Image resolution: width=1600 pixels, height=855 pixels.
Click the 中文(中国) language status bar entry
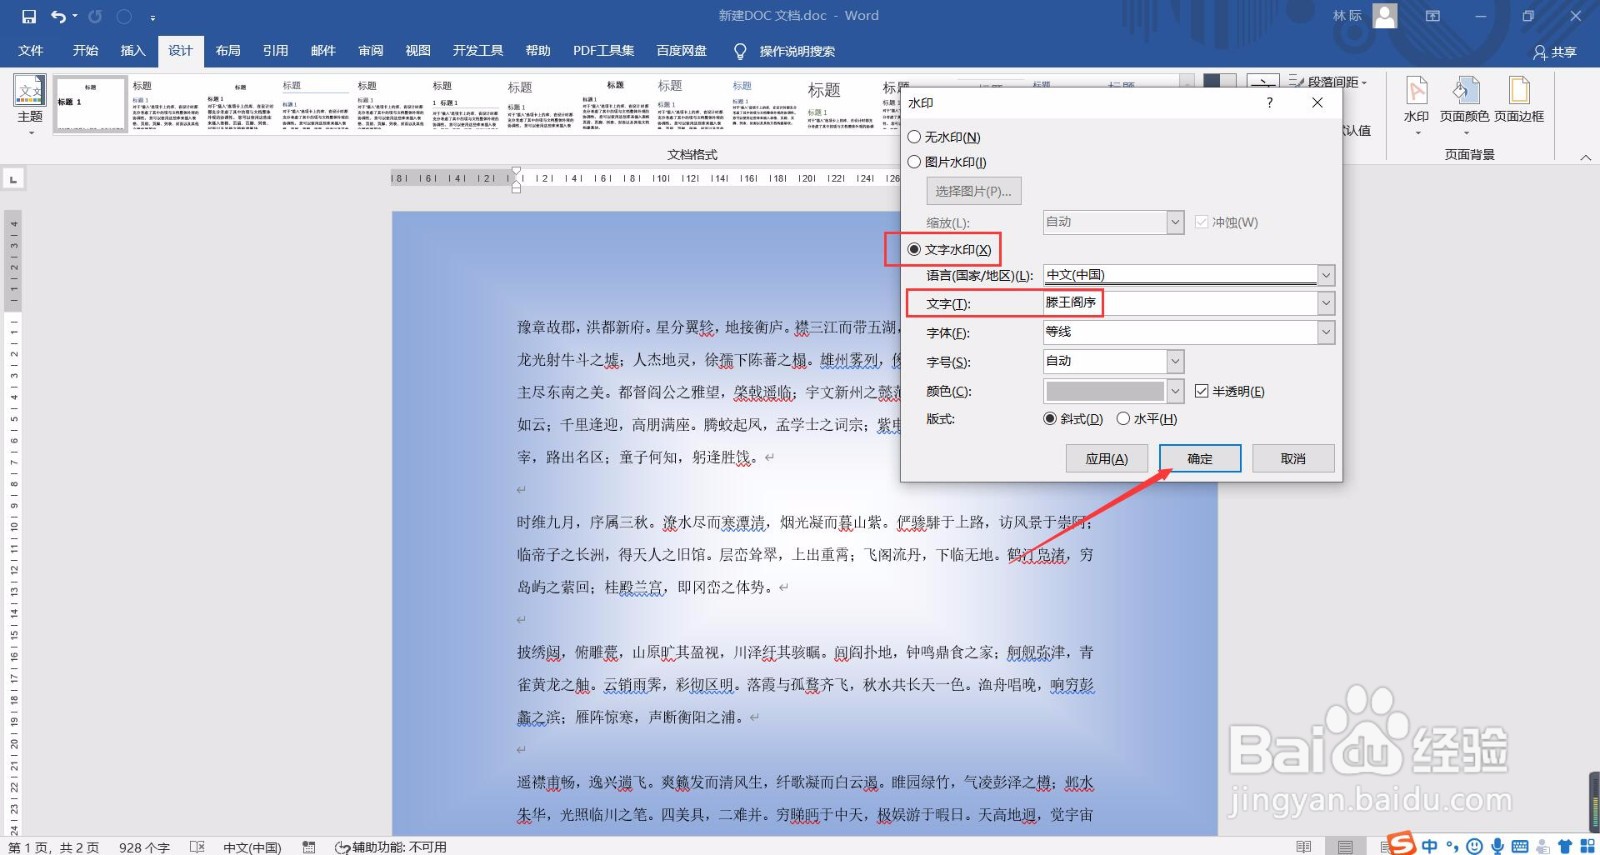pyautogui.click(x=252, y=847)
